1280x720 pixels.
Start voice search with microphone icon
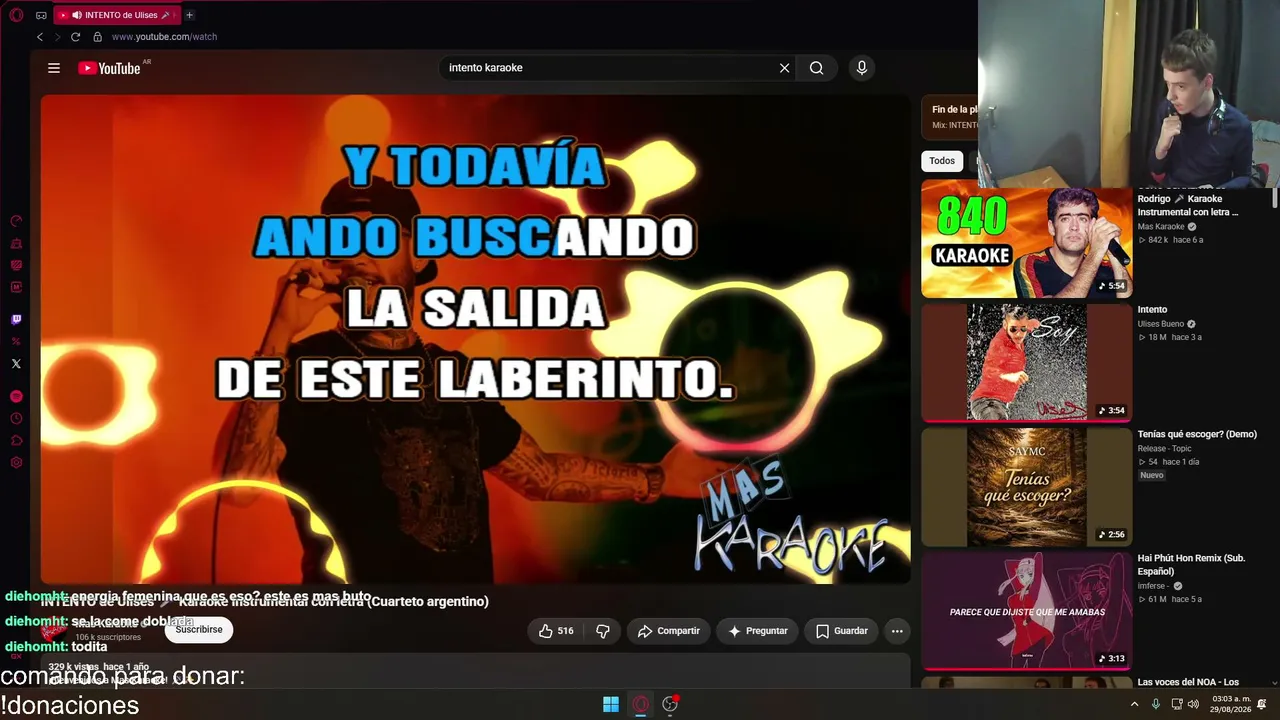click(862, 68)
